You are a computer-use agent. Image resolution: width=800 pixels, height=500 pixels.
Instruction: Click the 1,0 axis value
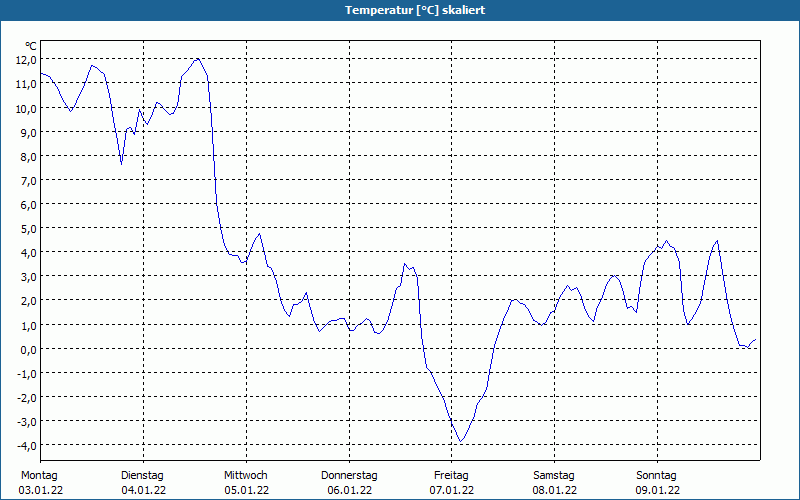pos(29,326)
